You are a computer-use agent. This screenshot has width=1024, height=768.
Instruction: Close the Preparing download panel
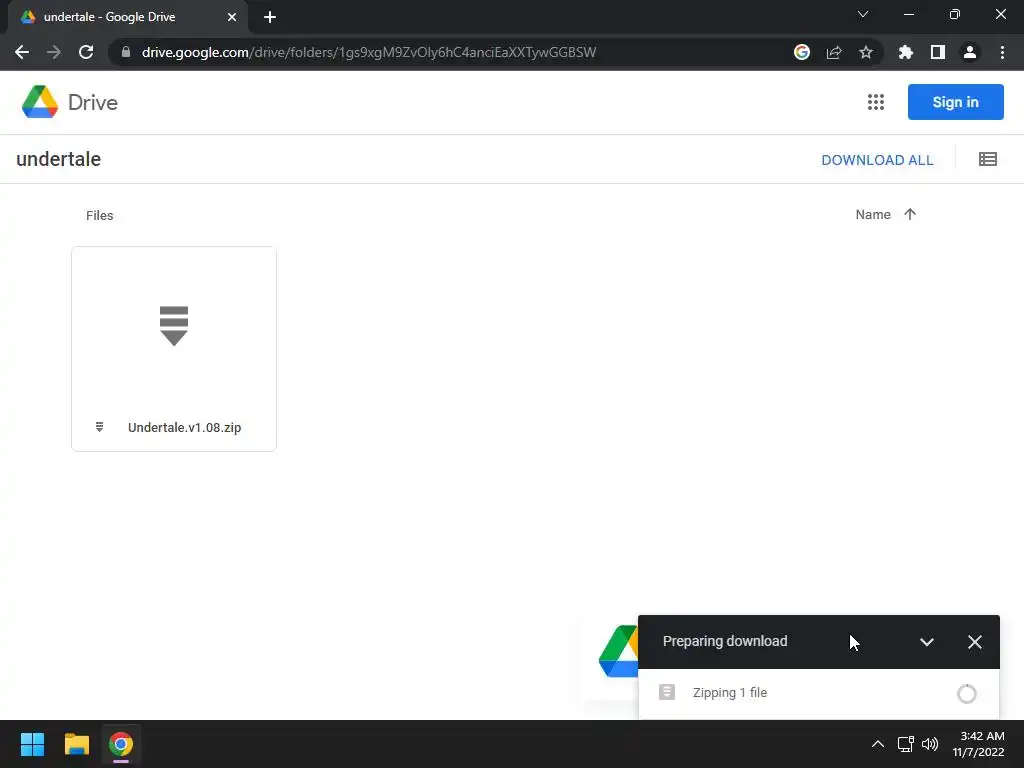(974, 642)
